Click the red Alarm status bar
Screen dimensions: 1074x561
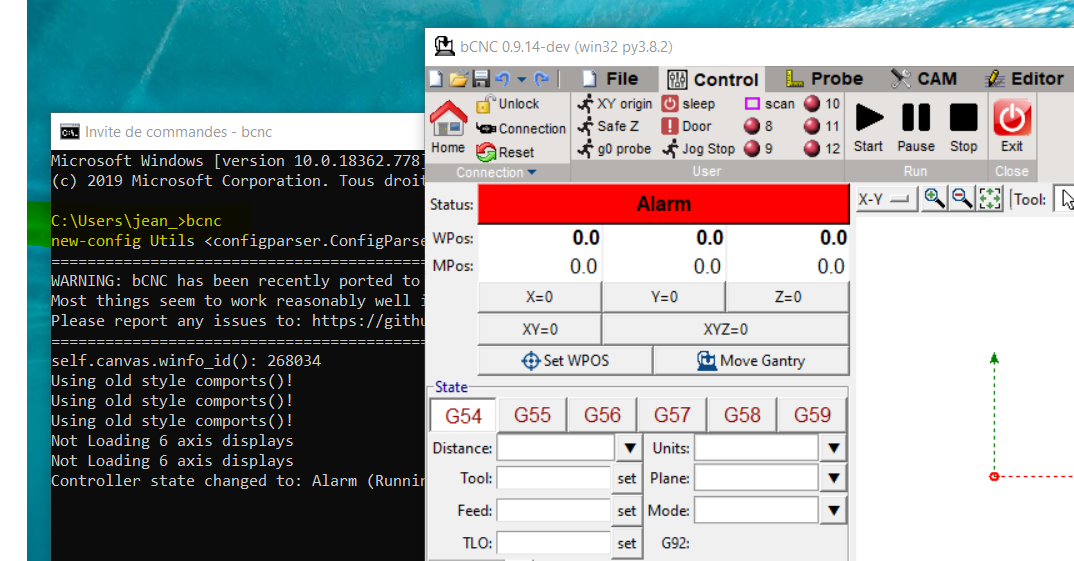pos(664,204)
